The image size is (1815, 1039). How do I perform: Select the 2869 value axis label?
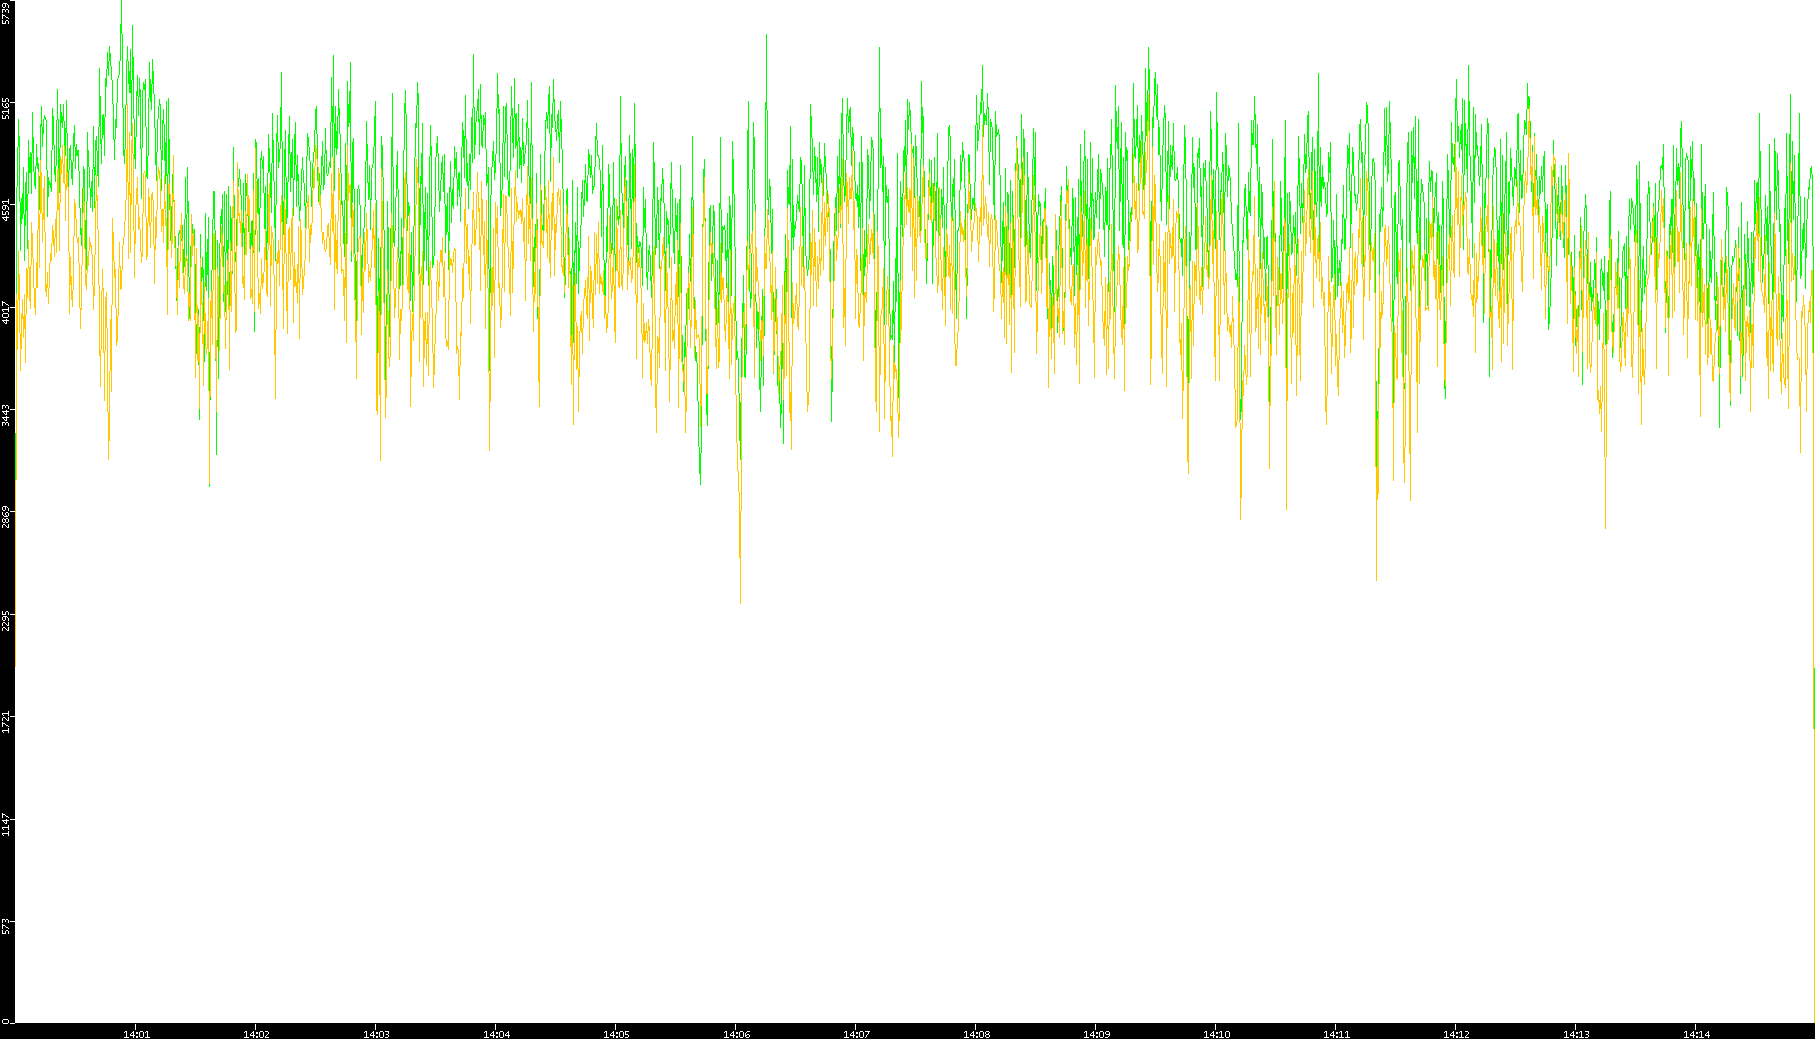(x=6, y=517)
